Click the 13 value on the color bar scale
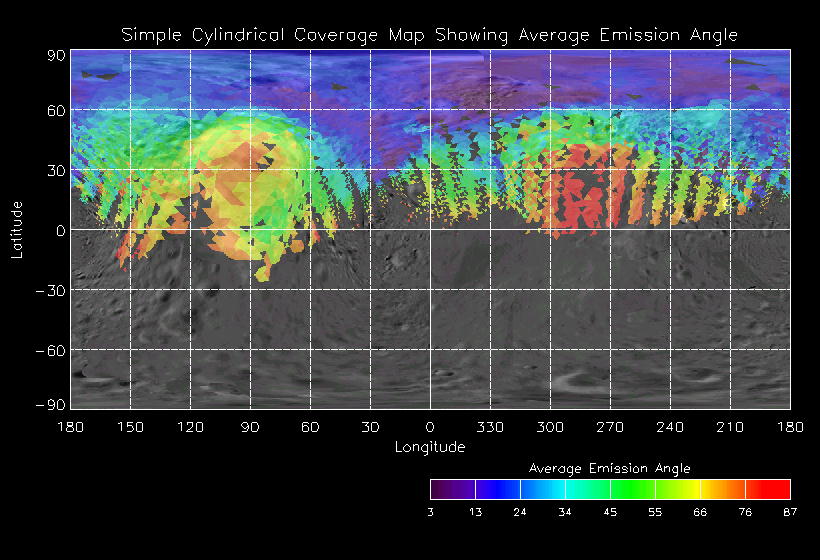 pos(475,512)
